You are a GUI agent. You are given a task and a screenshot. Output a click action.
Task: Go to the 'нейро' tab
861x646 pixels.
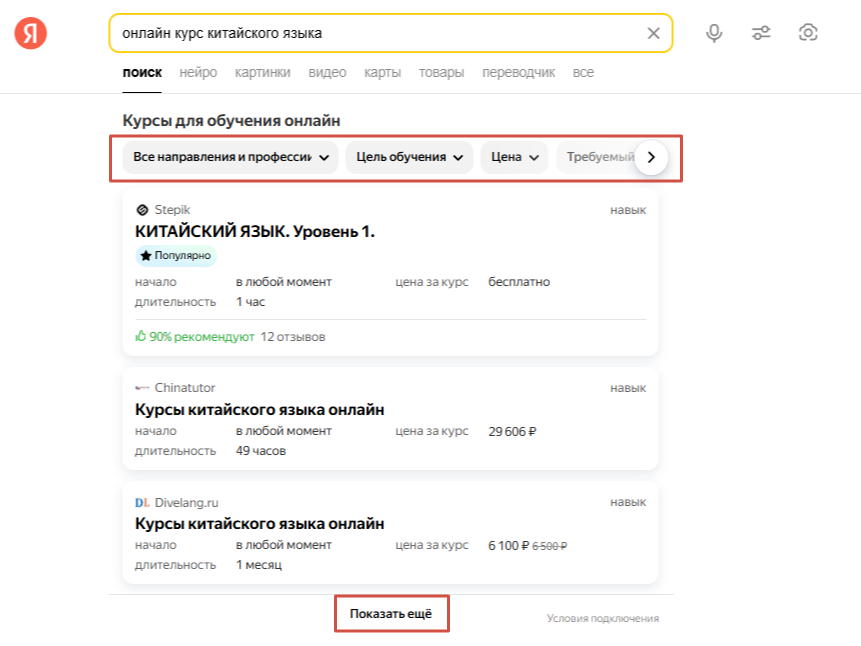[x=198, y=73]
